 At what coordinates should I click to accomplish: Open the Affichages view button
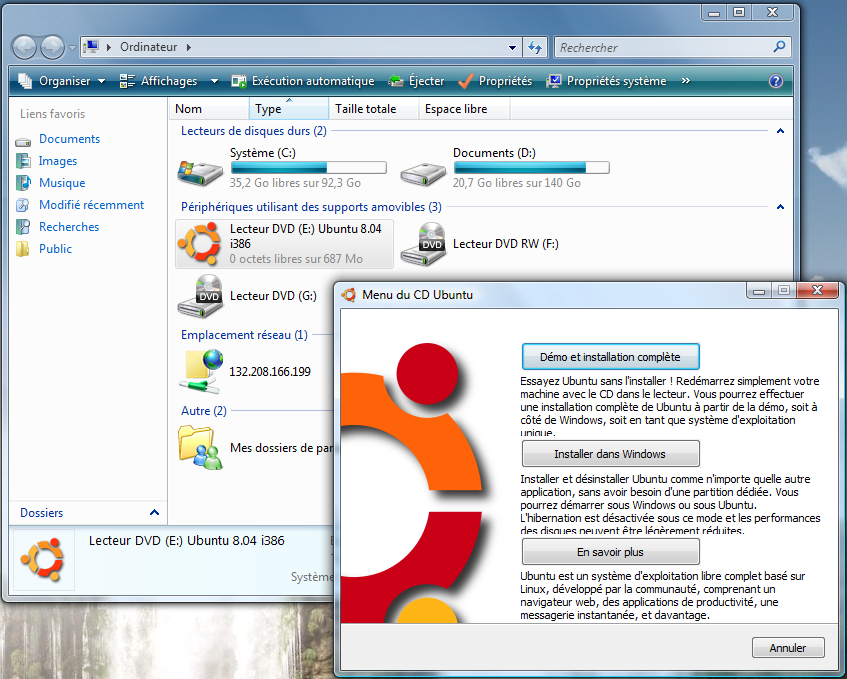pos(159,81)
